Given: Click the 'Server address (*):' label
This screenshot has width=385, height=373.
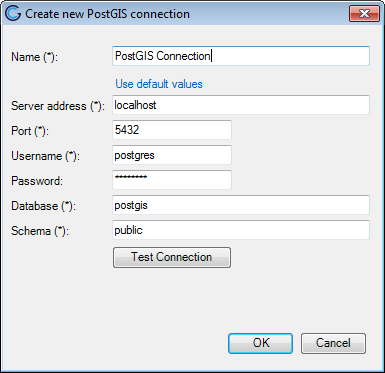Looking at the screenshot, I should (58, 106).
